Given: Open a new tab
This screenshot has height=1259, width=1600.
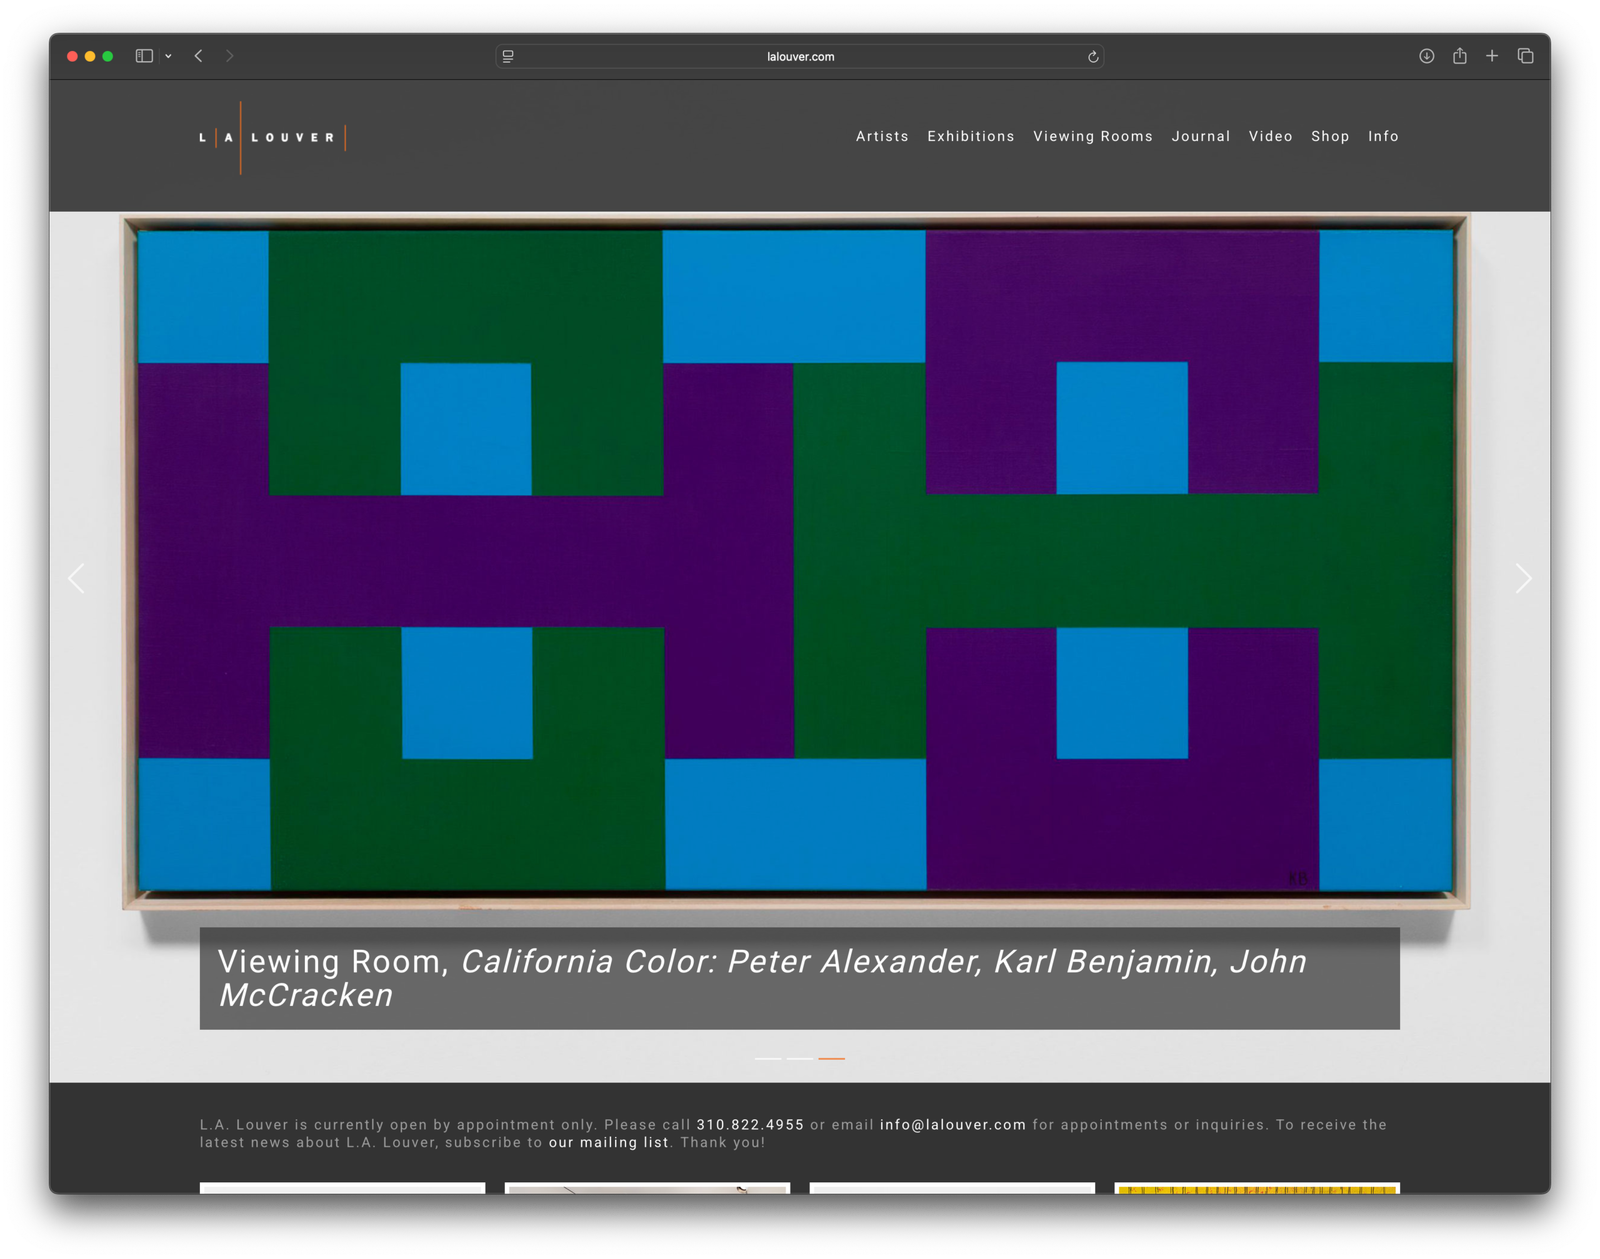Looking at the screenshot, I should [1492, 56].
